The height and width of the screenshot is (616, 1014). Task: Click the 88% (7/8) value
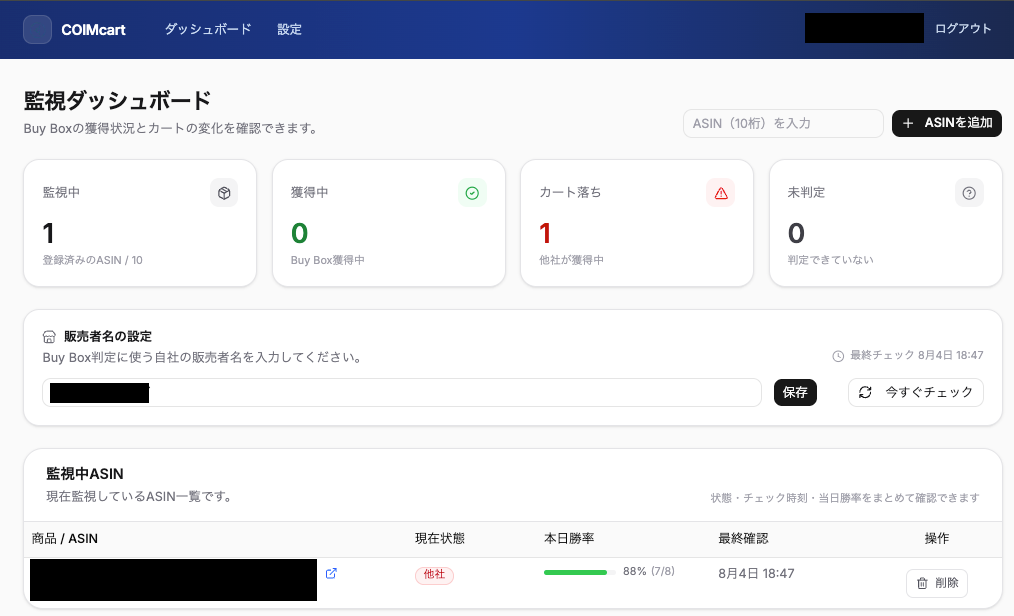[x=649, y=571]
